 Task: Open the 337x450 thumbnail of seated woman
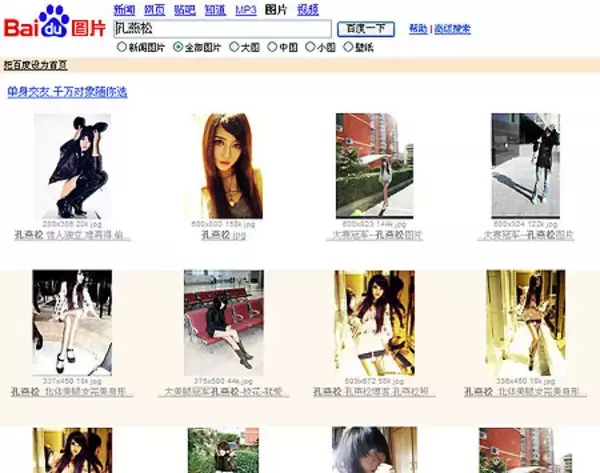(72, 323)
